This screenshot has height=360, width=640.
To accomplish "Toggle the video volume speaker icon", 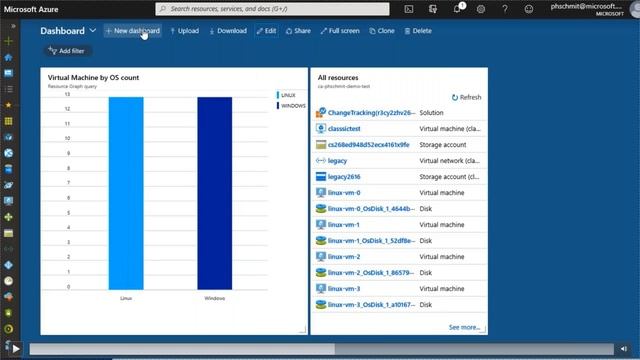I will pos(623,349).
